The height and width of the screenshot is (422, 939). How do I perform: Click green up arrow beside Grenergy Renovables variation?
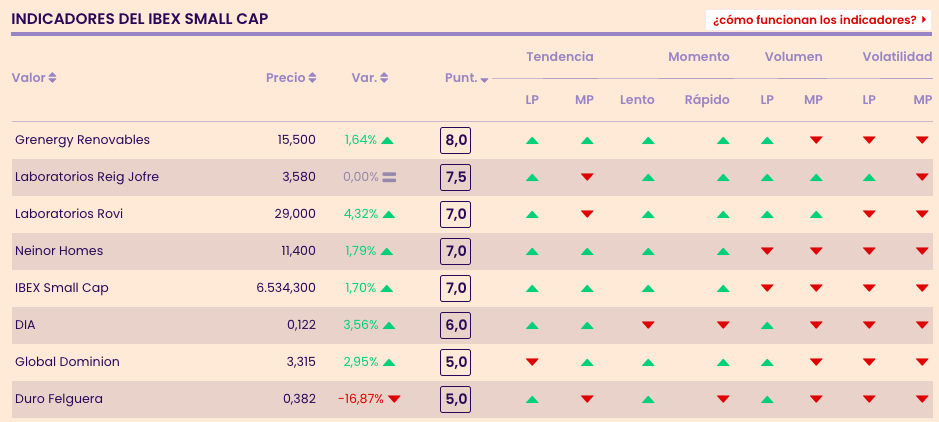(x=388, y=140)
